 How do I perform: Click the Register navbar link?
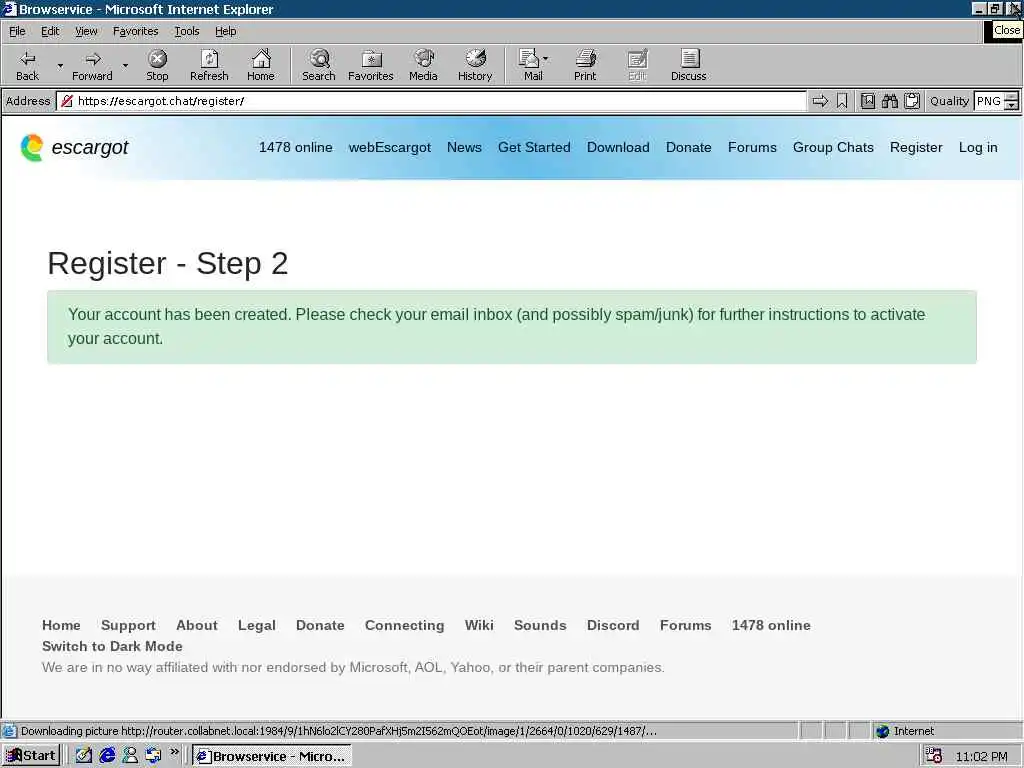coord(916,148)
